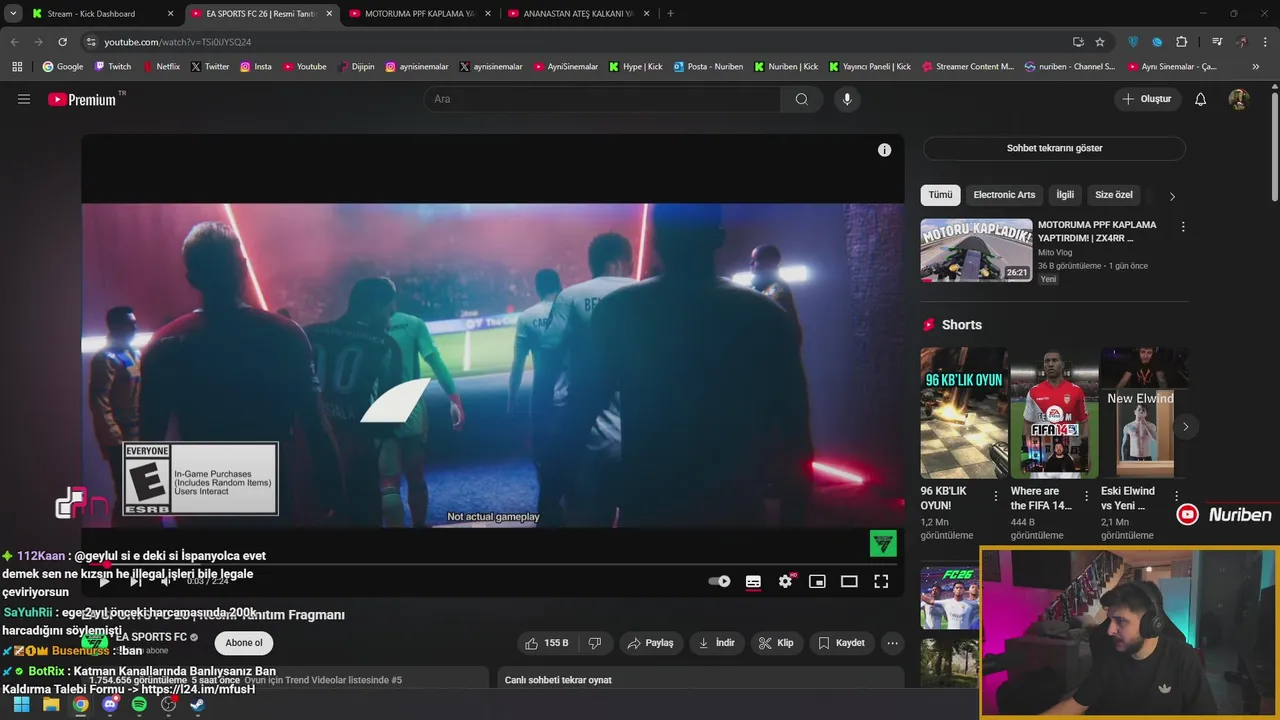1280x720 pixels.
Task: Download the video with İndir
Action: point(717,643)
